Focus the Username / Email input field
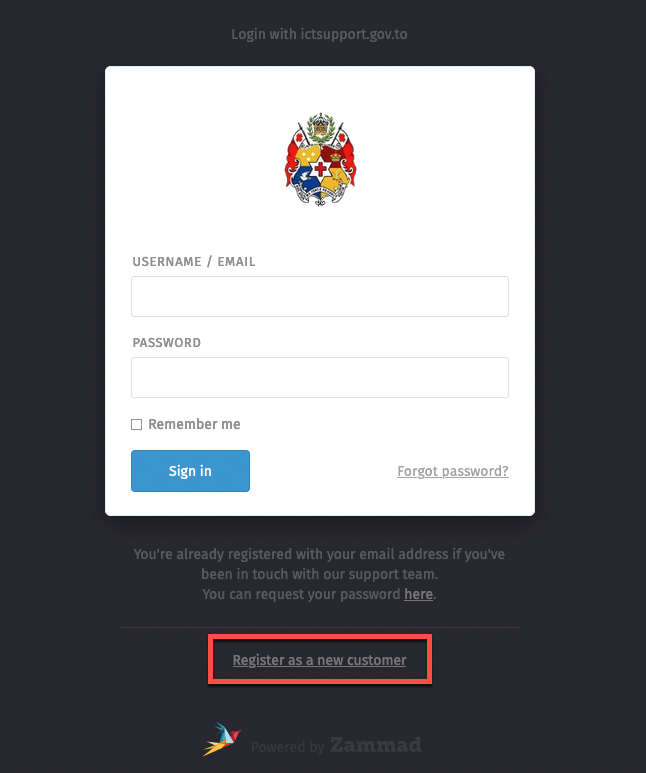 click(x=320, y=297)
